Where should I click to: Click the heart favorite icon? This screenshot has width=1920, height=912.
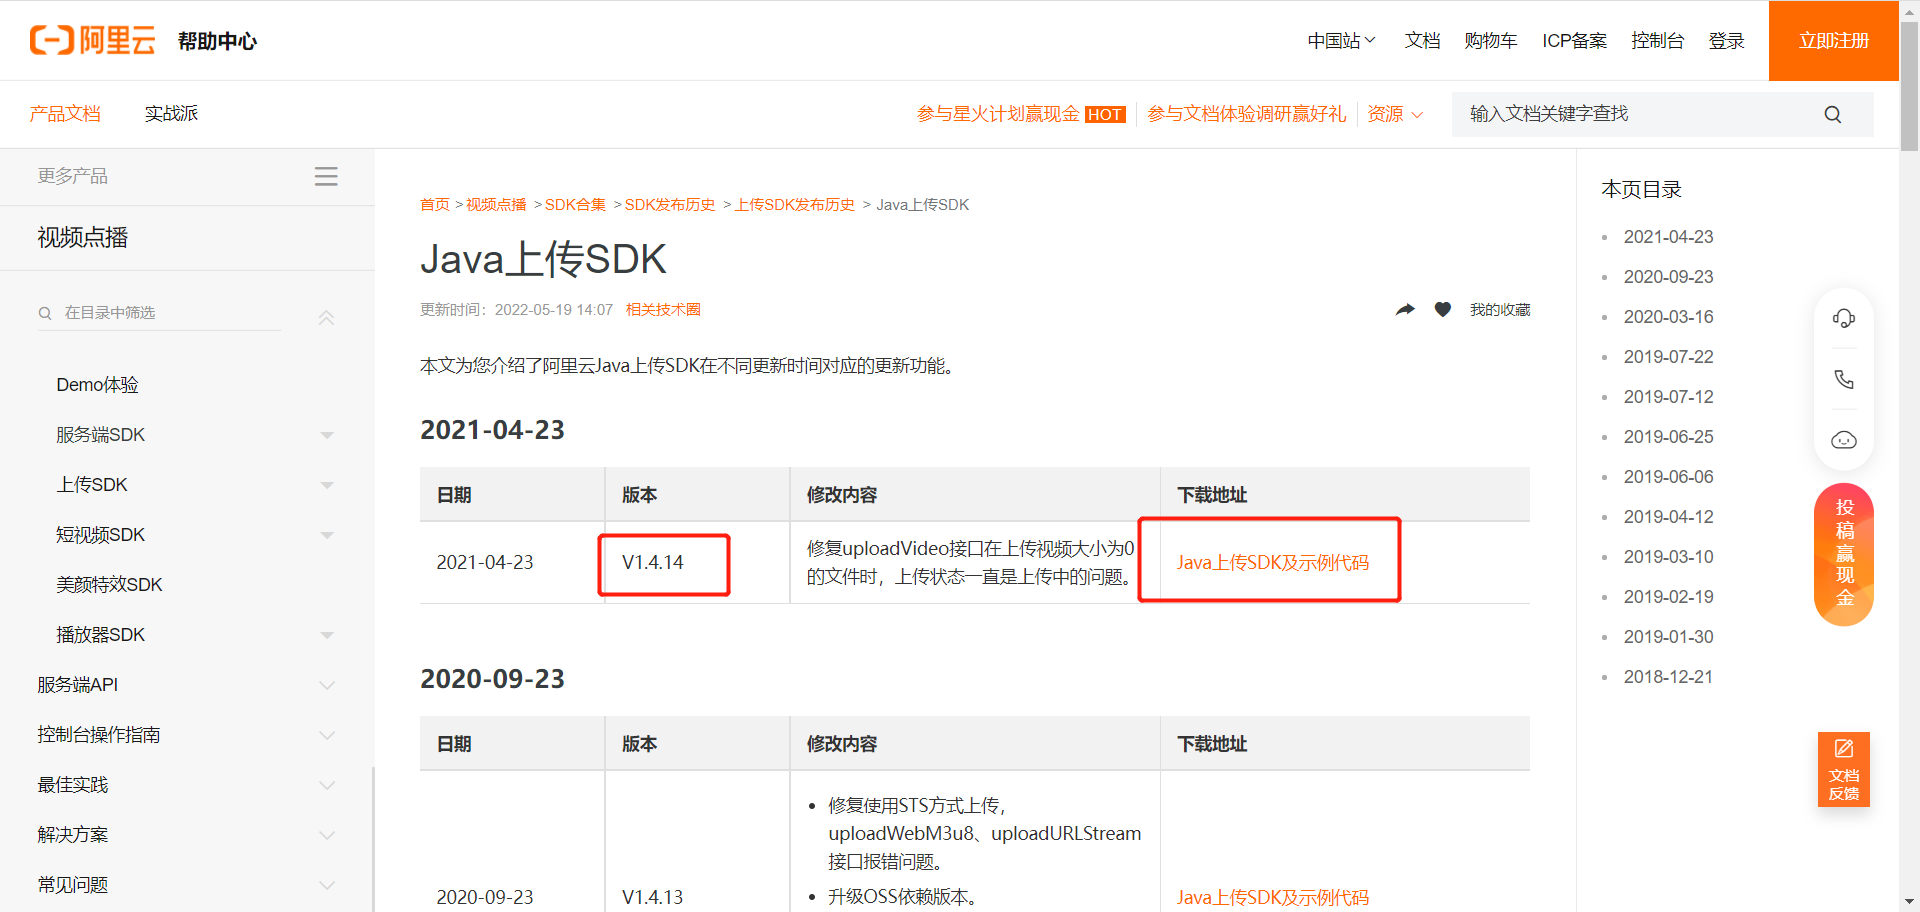tap(1442, 310)
